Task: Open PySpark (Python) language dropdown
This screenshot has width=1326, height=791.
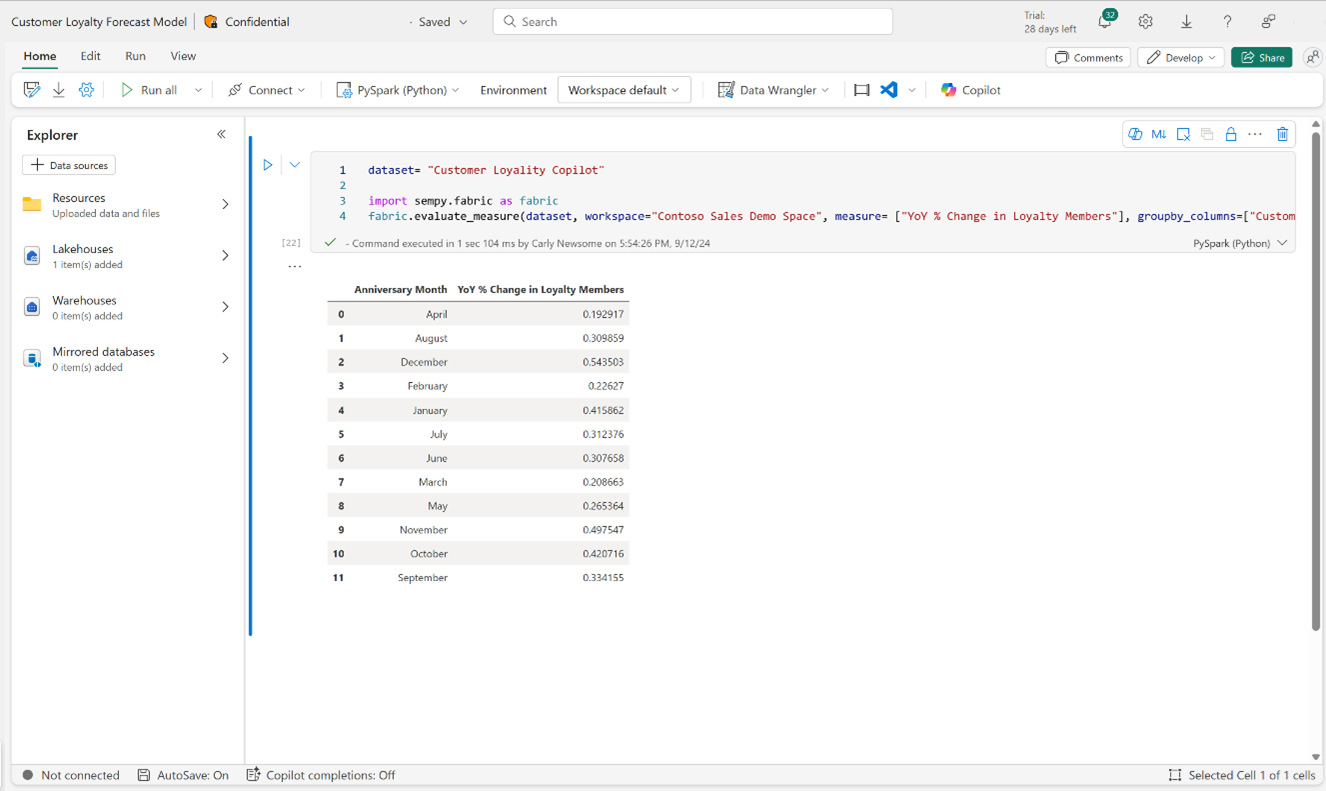Action: [x=398, y=90]
